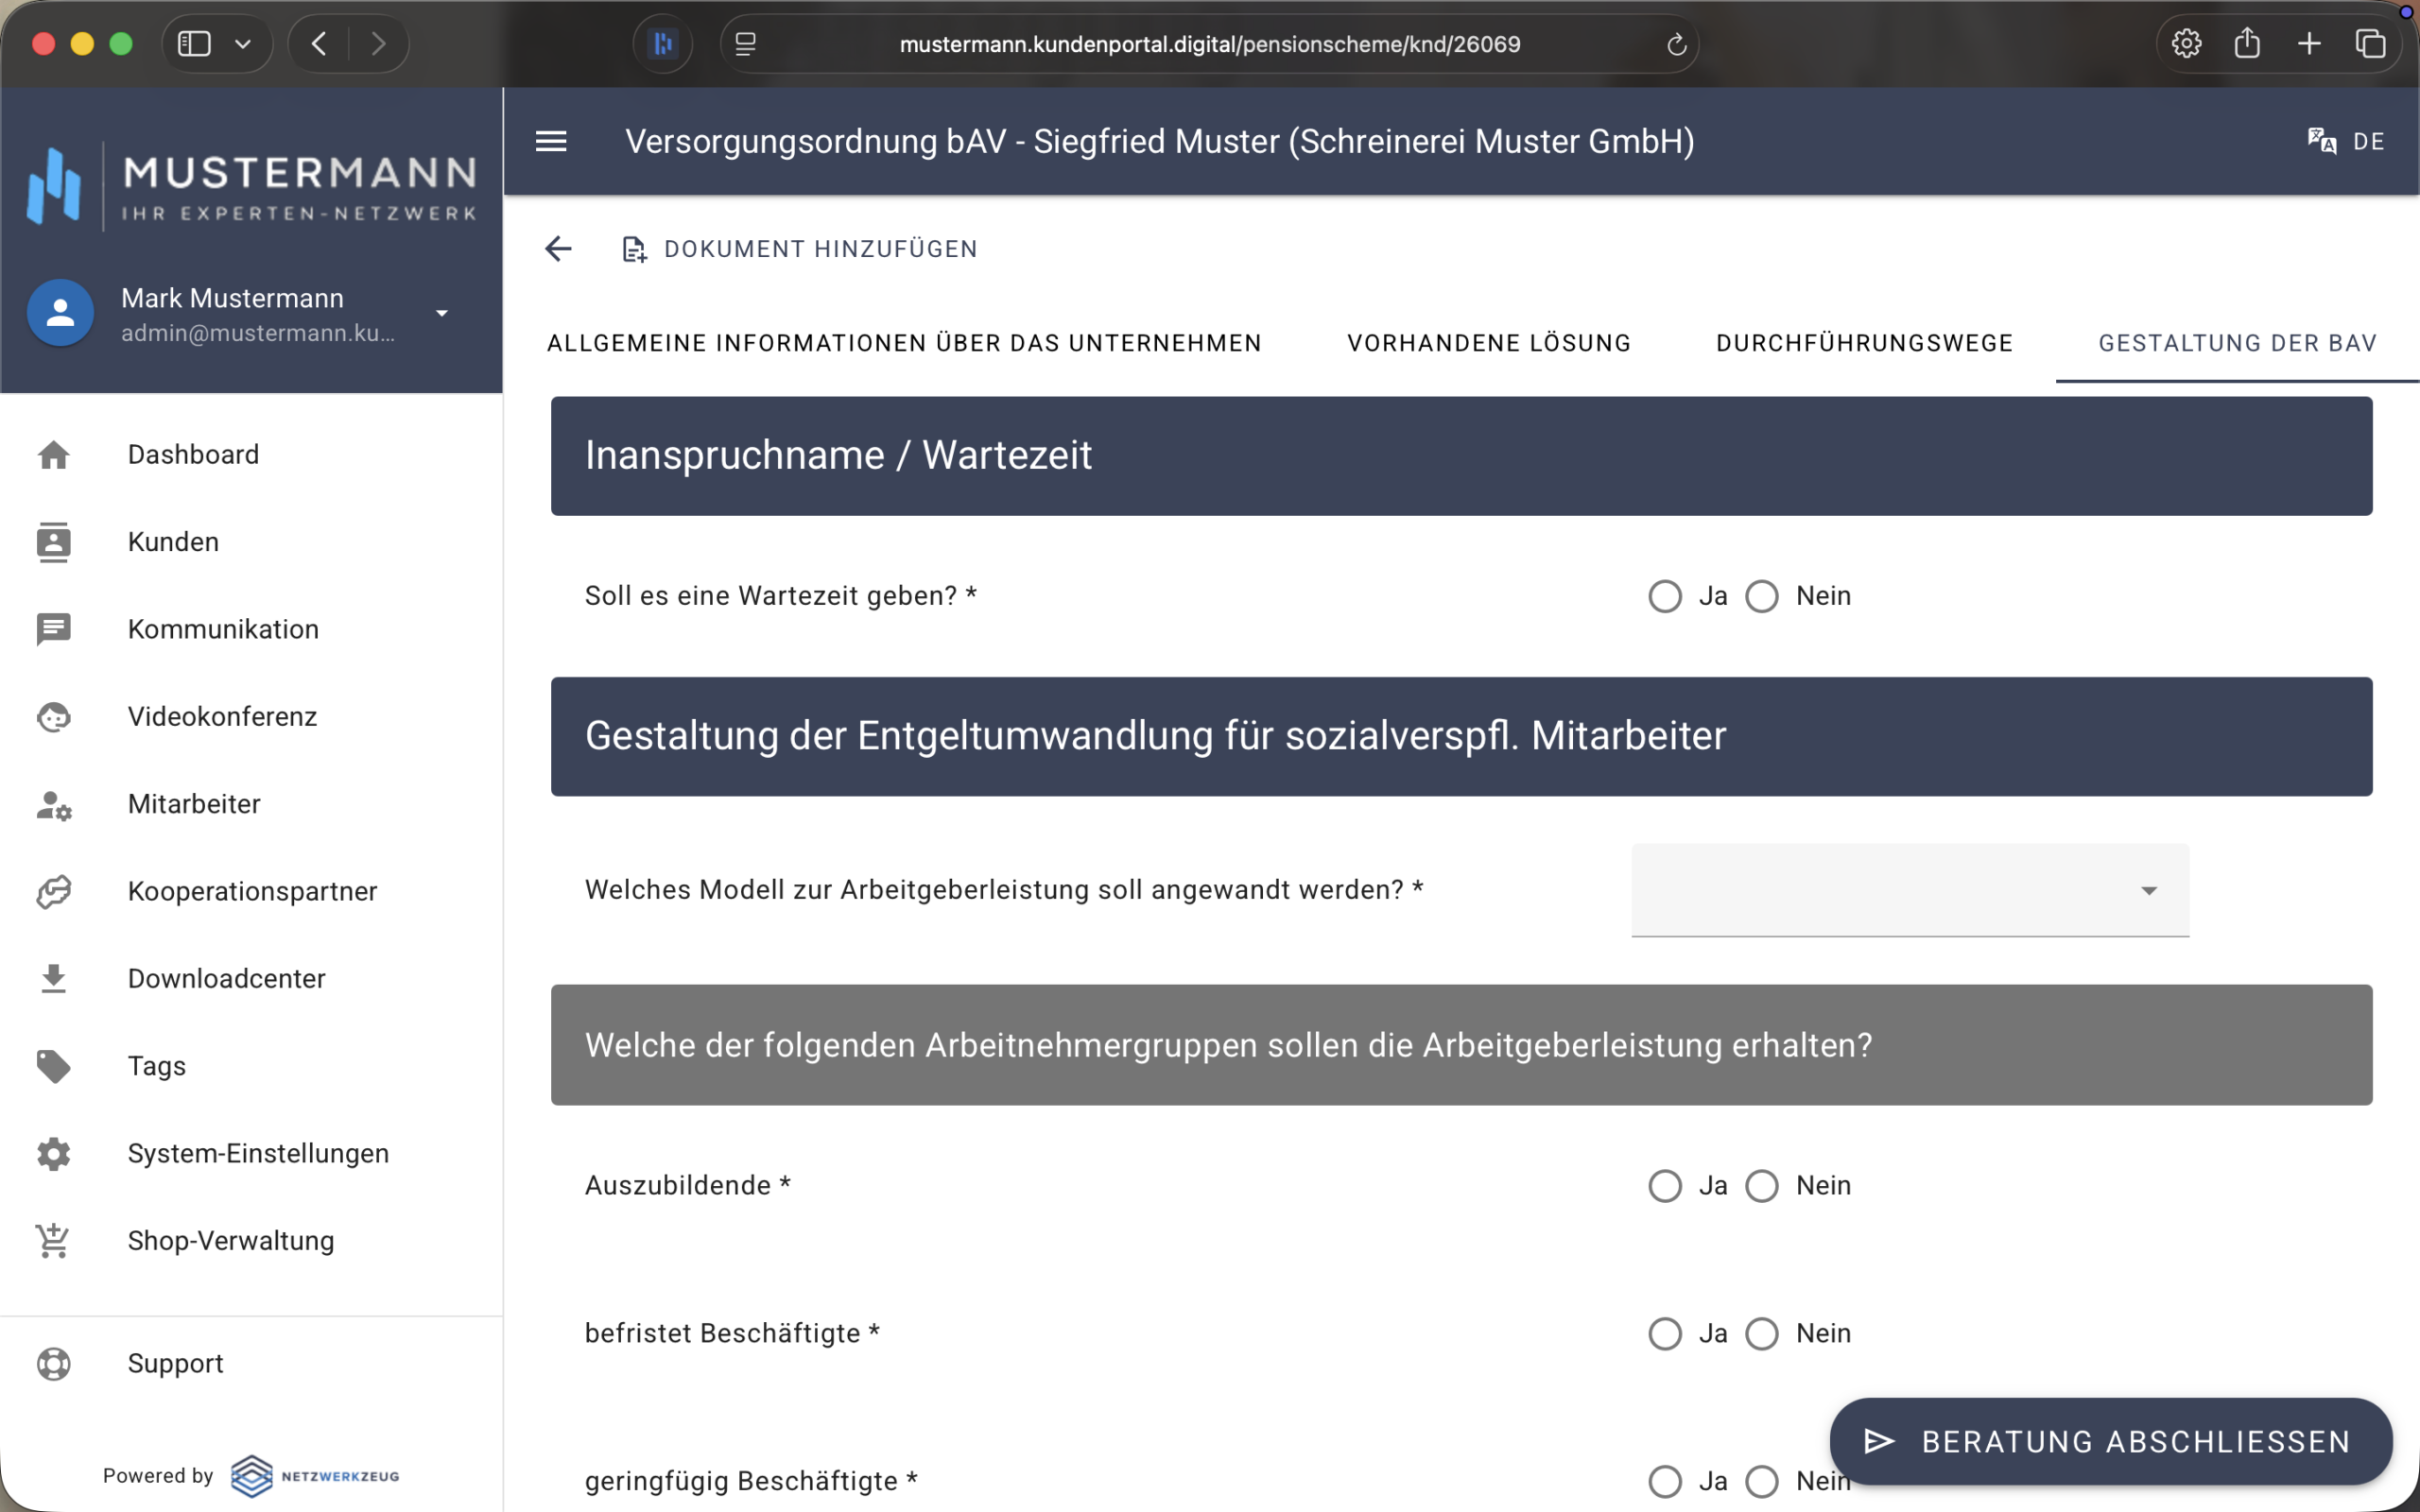Click the Shop-Verwaltung cart icon

[53, 1241]
